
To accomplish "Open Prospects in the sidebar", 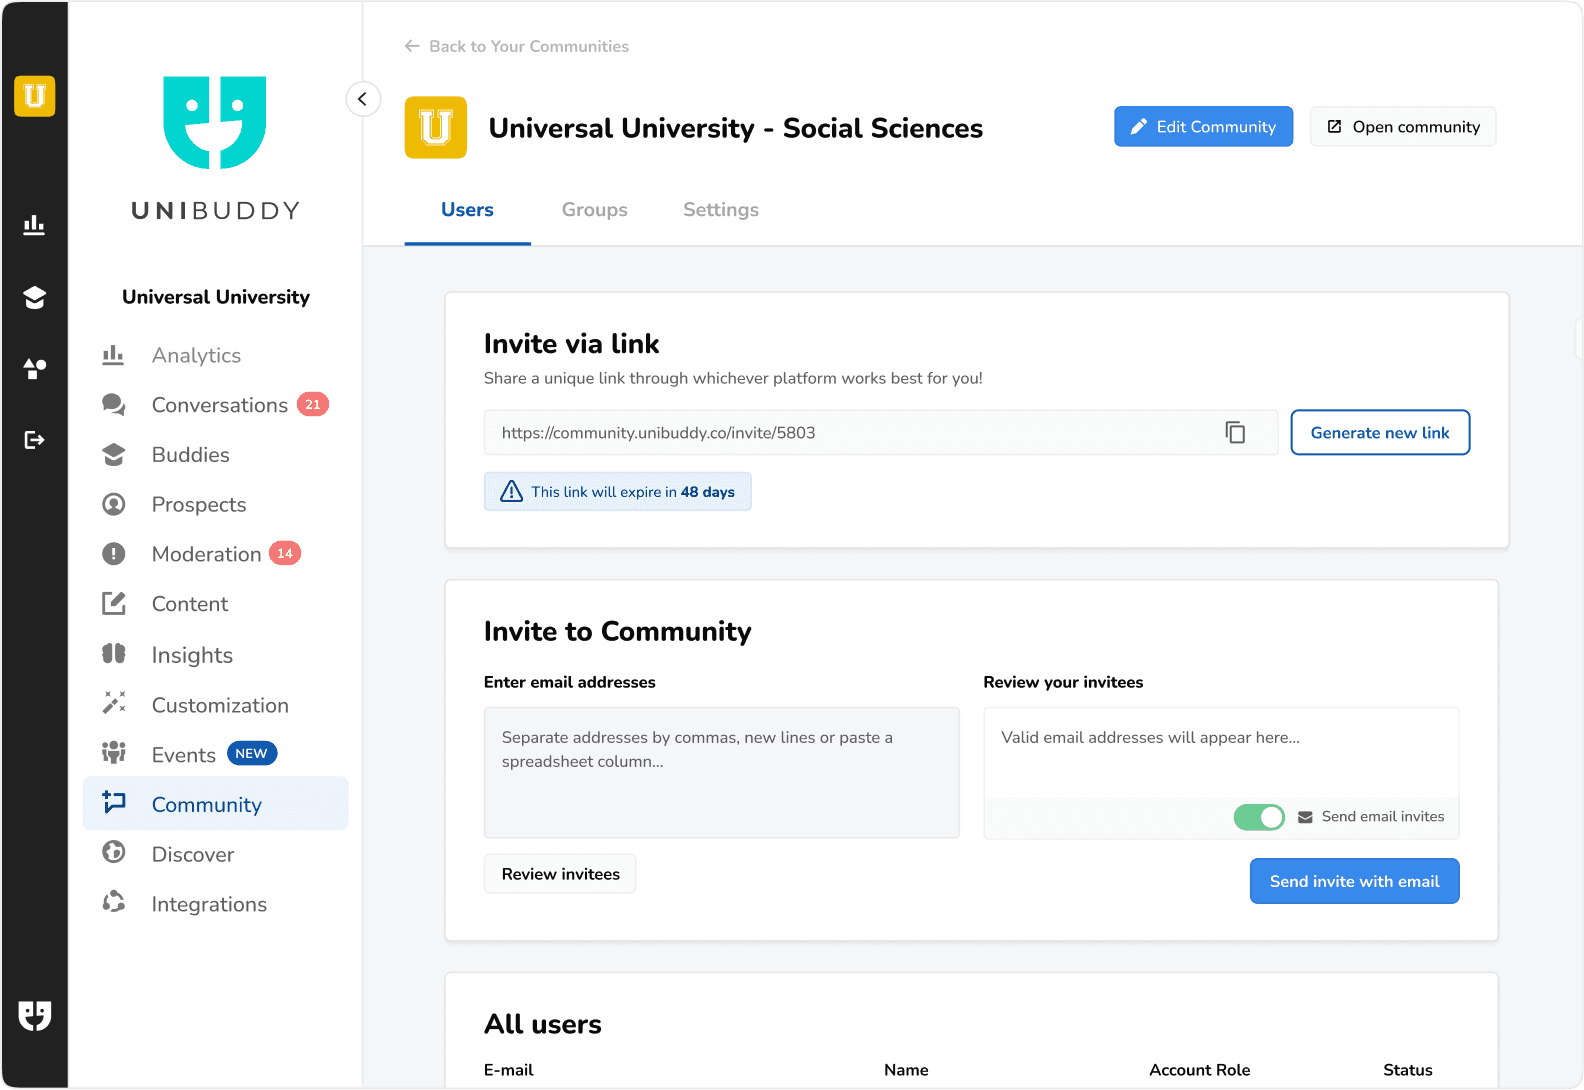I will pos(198,505).
